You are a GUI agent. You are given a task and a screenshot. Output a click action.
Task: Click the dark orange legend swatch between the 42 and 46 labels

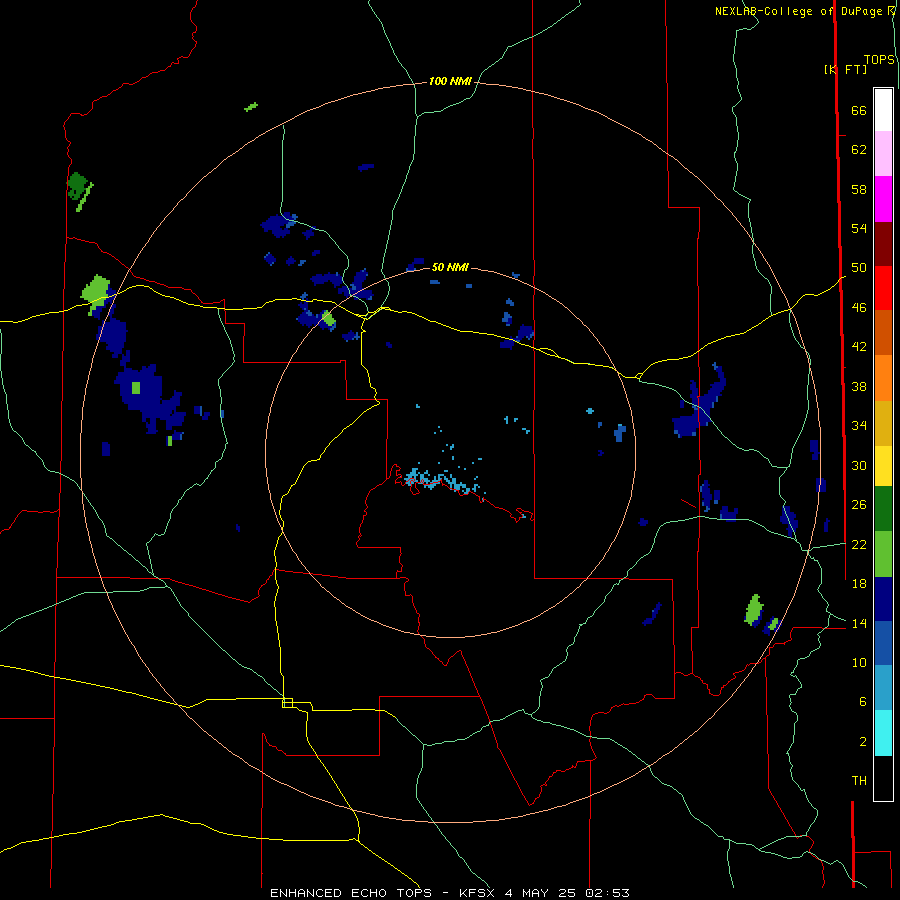coord(883,333)
